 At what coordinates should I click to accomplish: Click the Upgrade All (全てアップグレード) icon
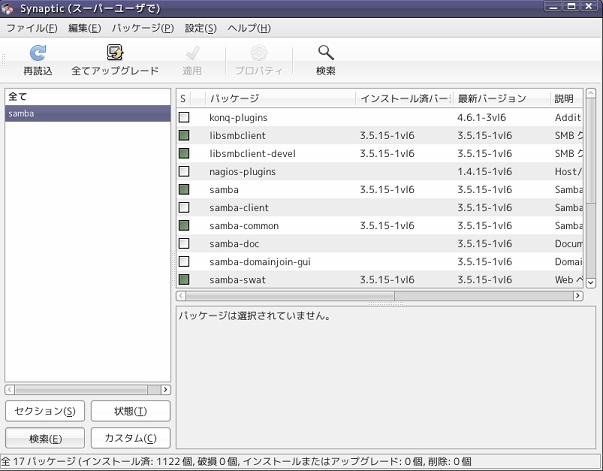point(115,53)
